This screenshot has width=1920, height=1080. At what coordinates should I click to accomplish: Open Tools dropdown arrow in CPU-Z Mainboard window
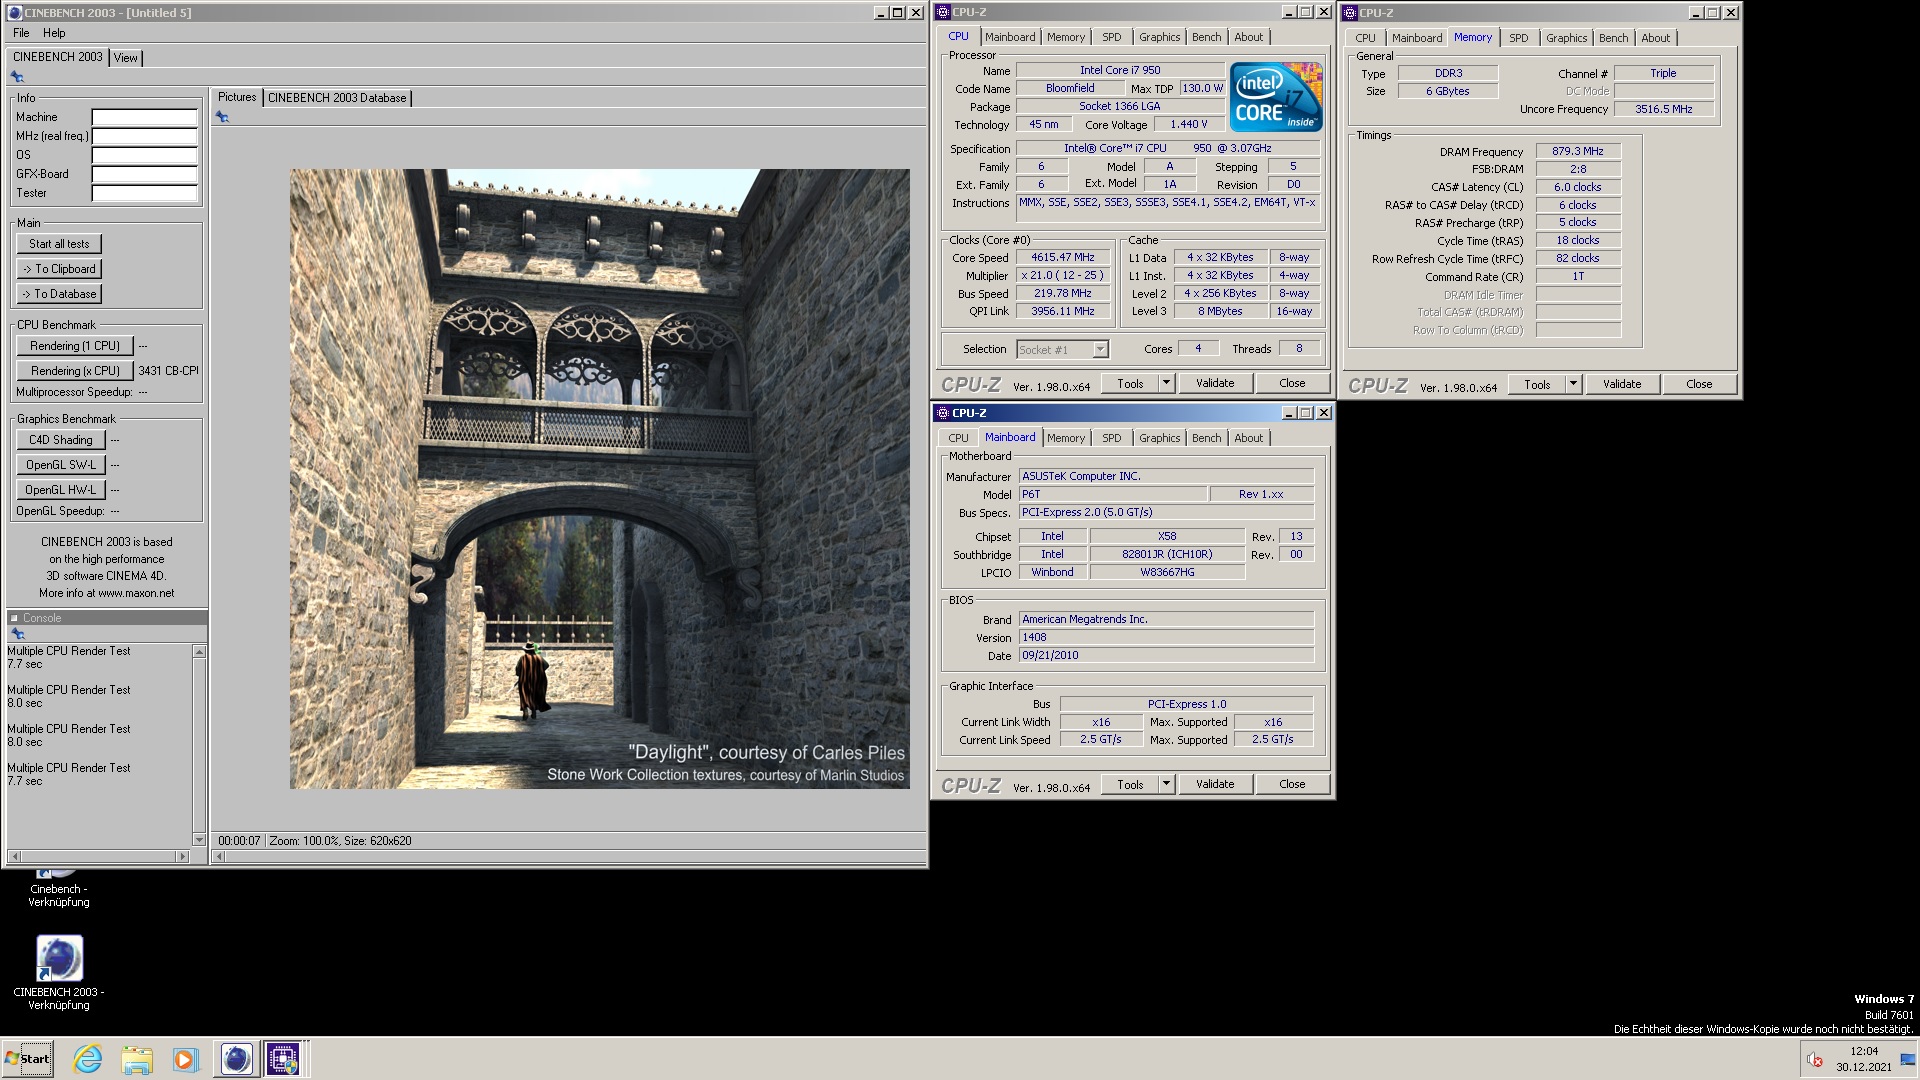click(x=1166, y=784)
